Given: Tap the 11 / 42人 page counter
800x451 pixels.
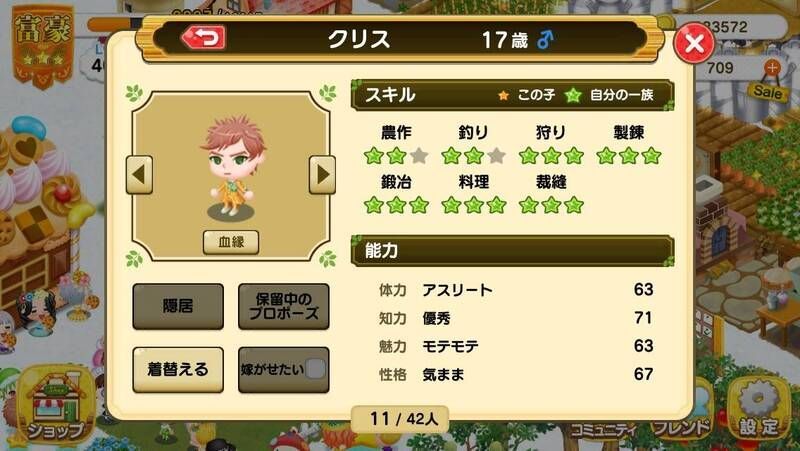Looking at the screenshot, I should coord(400,419).
